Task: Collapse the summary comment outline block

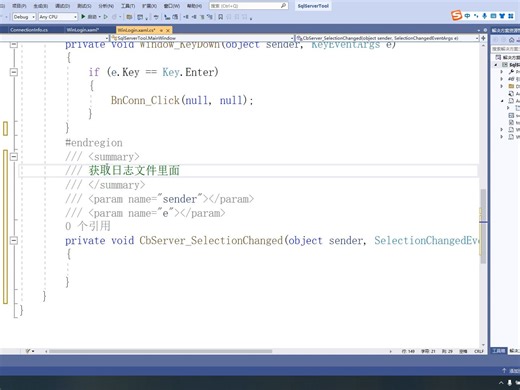Action: coord(14,156)
